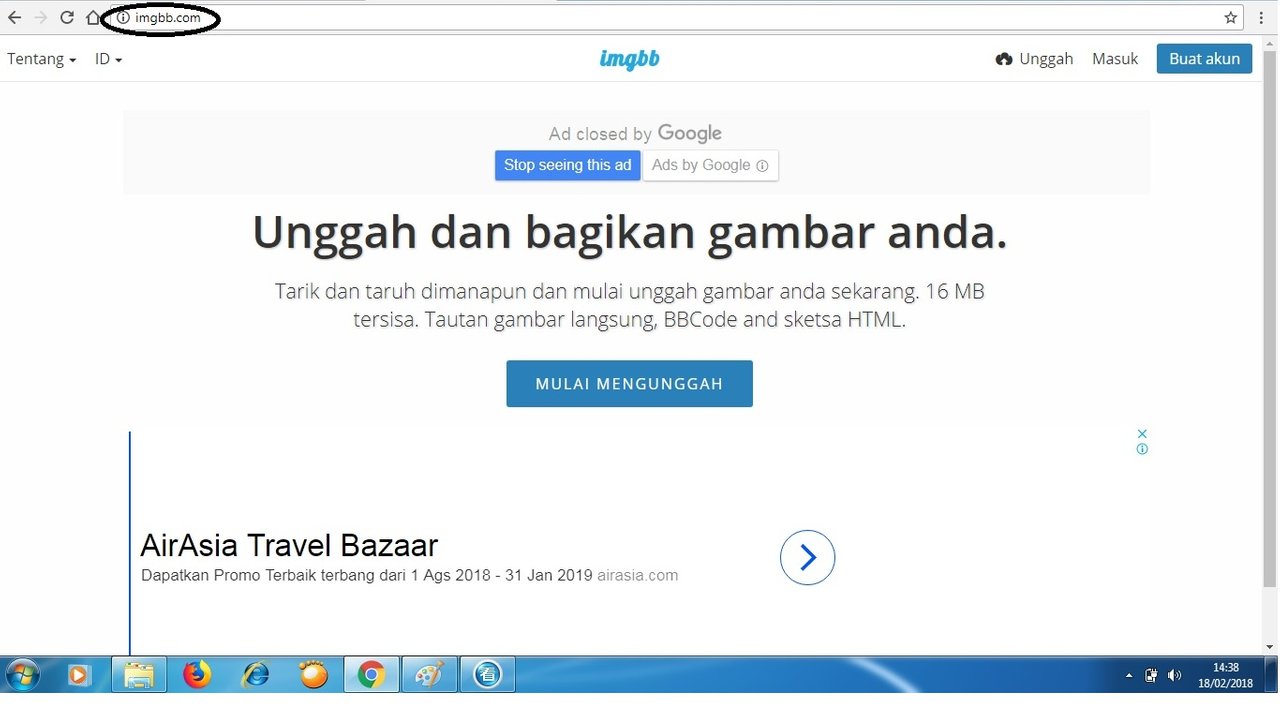
Task: Open the Tentang dropdown menu
Action: click(x=42, y=59)
